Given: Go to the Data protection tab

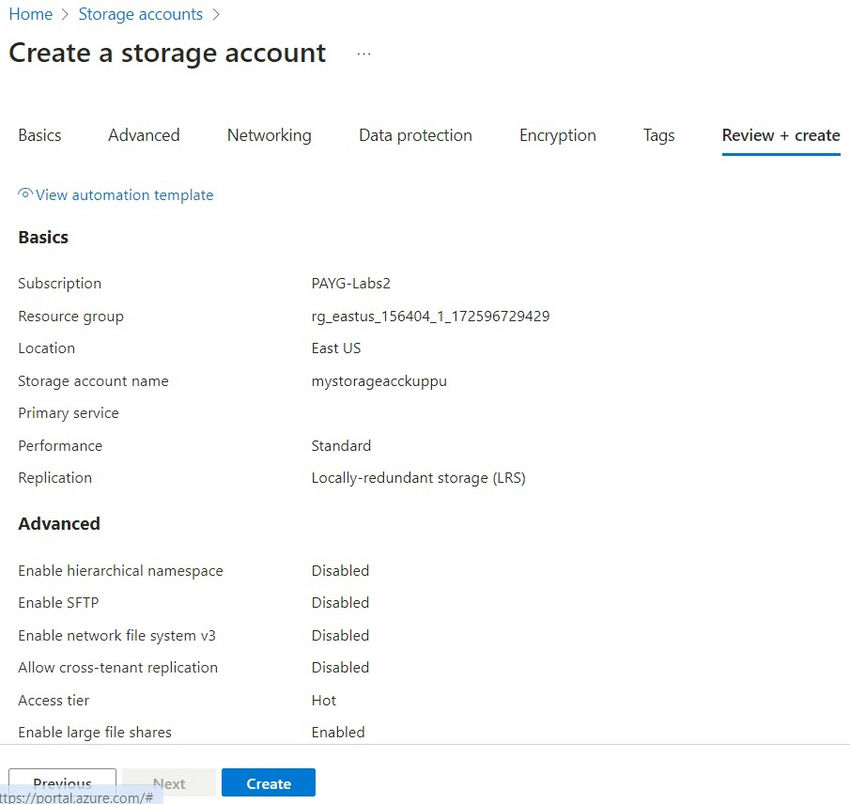Looking at the screenshot, I should click(x=415, y=135).
